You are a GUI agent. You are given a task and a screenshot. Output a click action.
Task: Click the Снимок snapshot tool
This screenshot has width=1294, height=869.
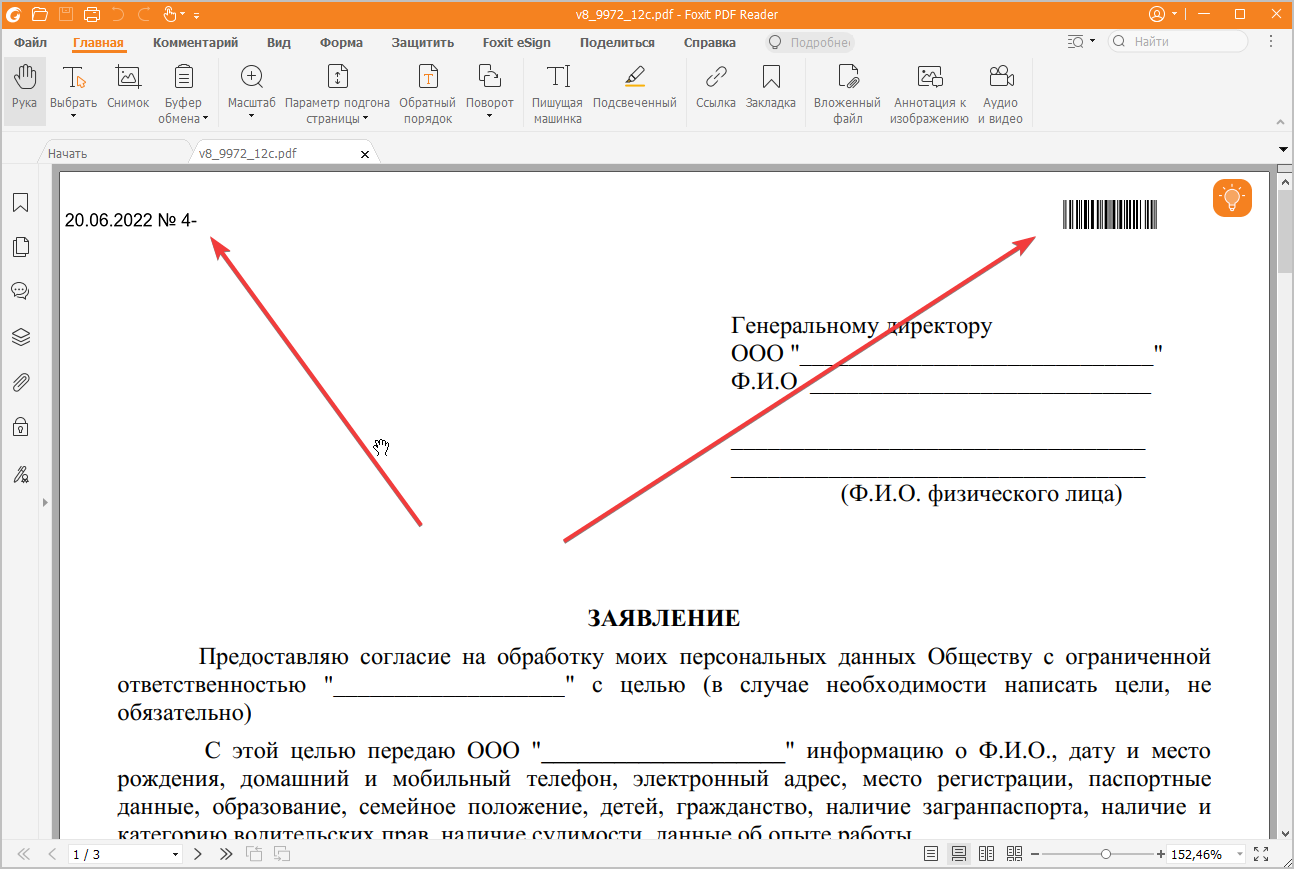click(128, 88)
